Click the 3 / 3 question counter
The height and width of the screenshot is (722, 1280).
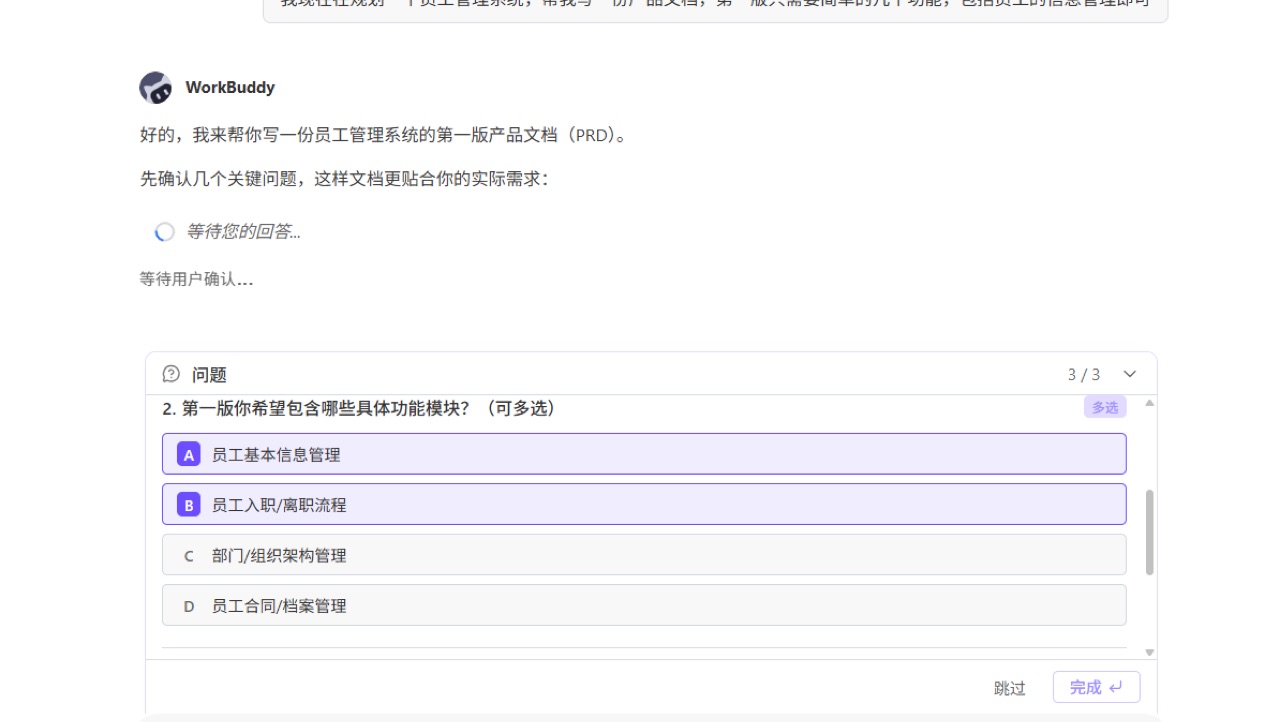pyautogui.click(x=1084, y=375)
